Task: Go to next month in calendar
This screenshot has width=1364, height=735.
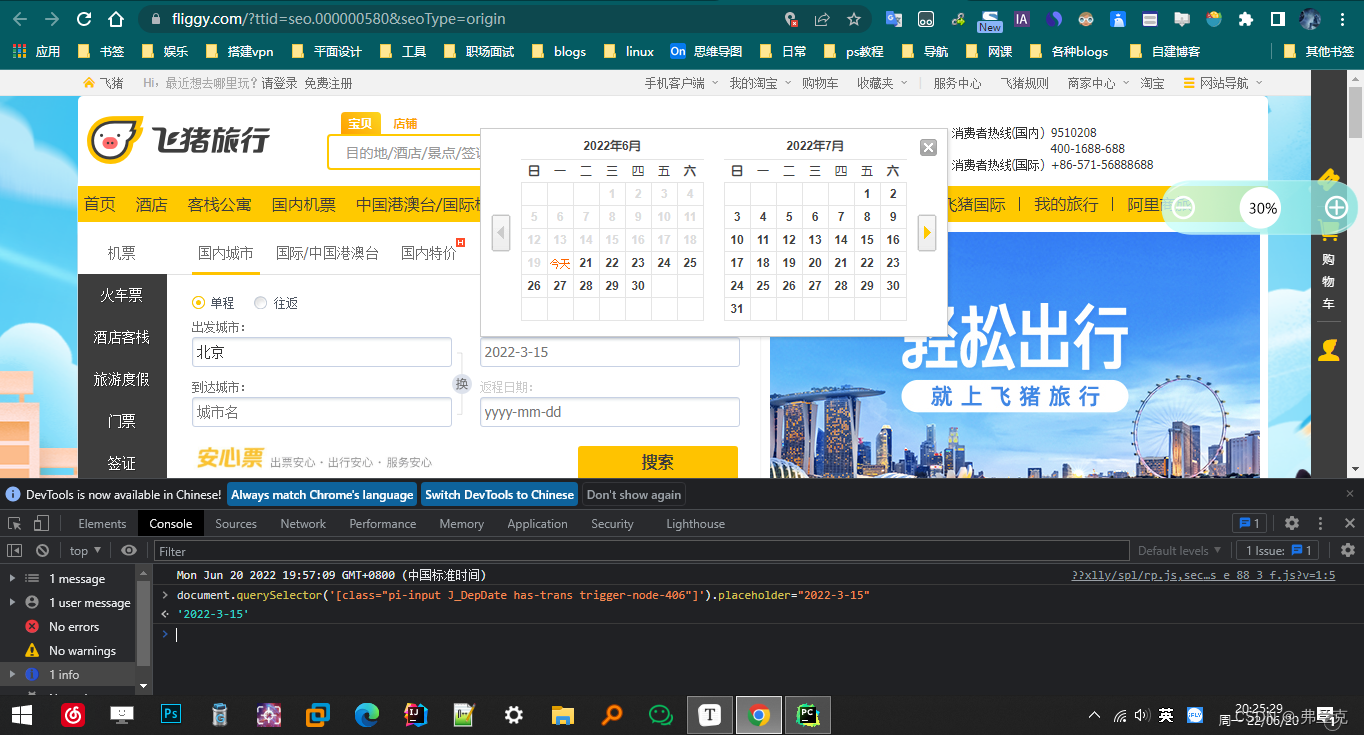Action: [x=927, y=233]
